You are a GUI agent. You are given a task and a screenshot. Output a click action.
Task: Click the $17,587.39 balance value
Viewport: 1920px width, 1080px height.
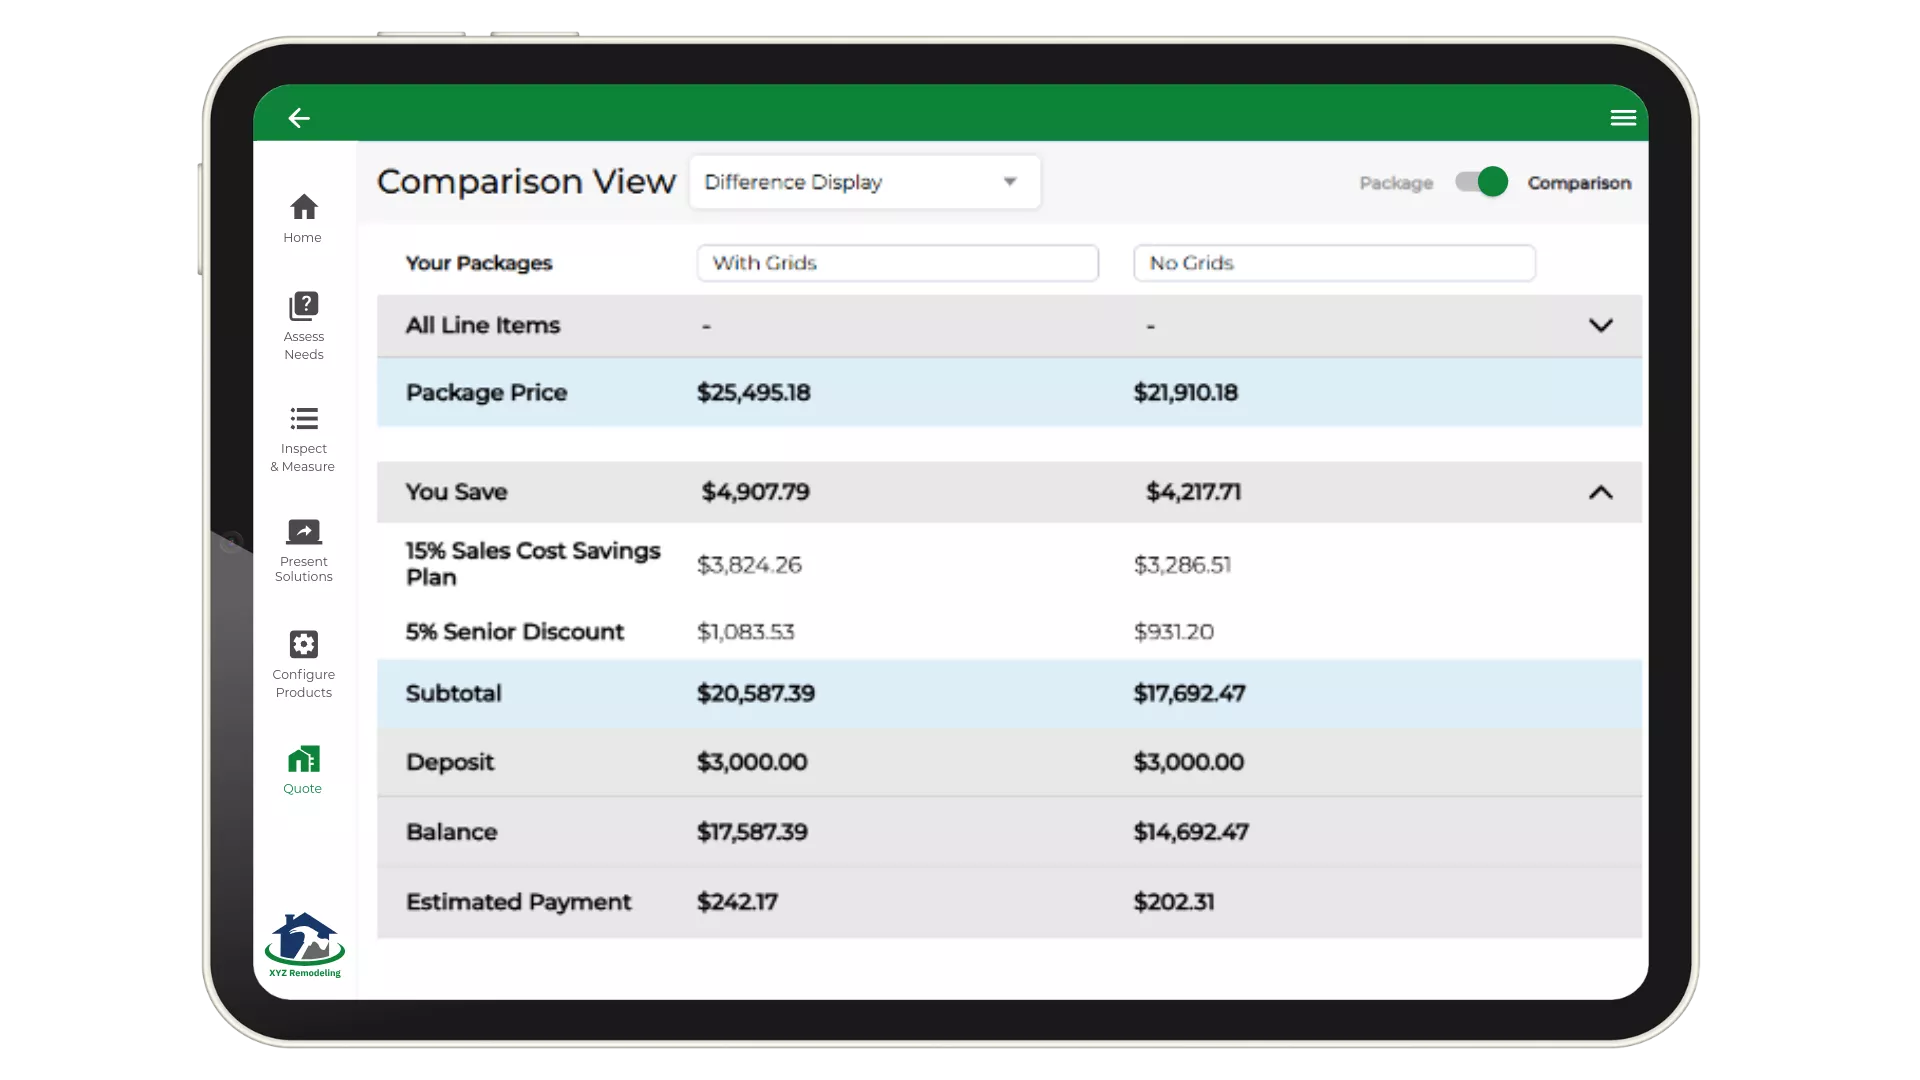(x=752, y=832)
